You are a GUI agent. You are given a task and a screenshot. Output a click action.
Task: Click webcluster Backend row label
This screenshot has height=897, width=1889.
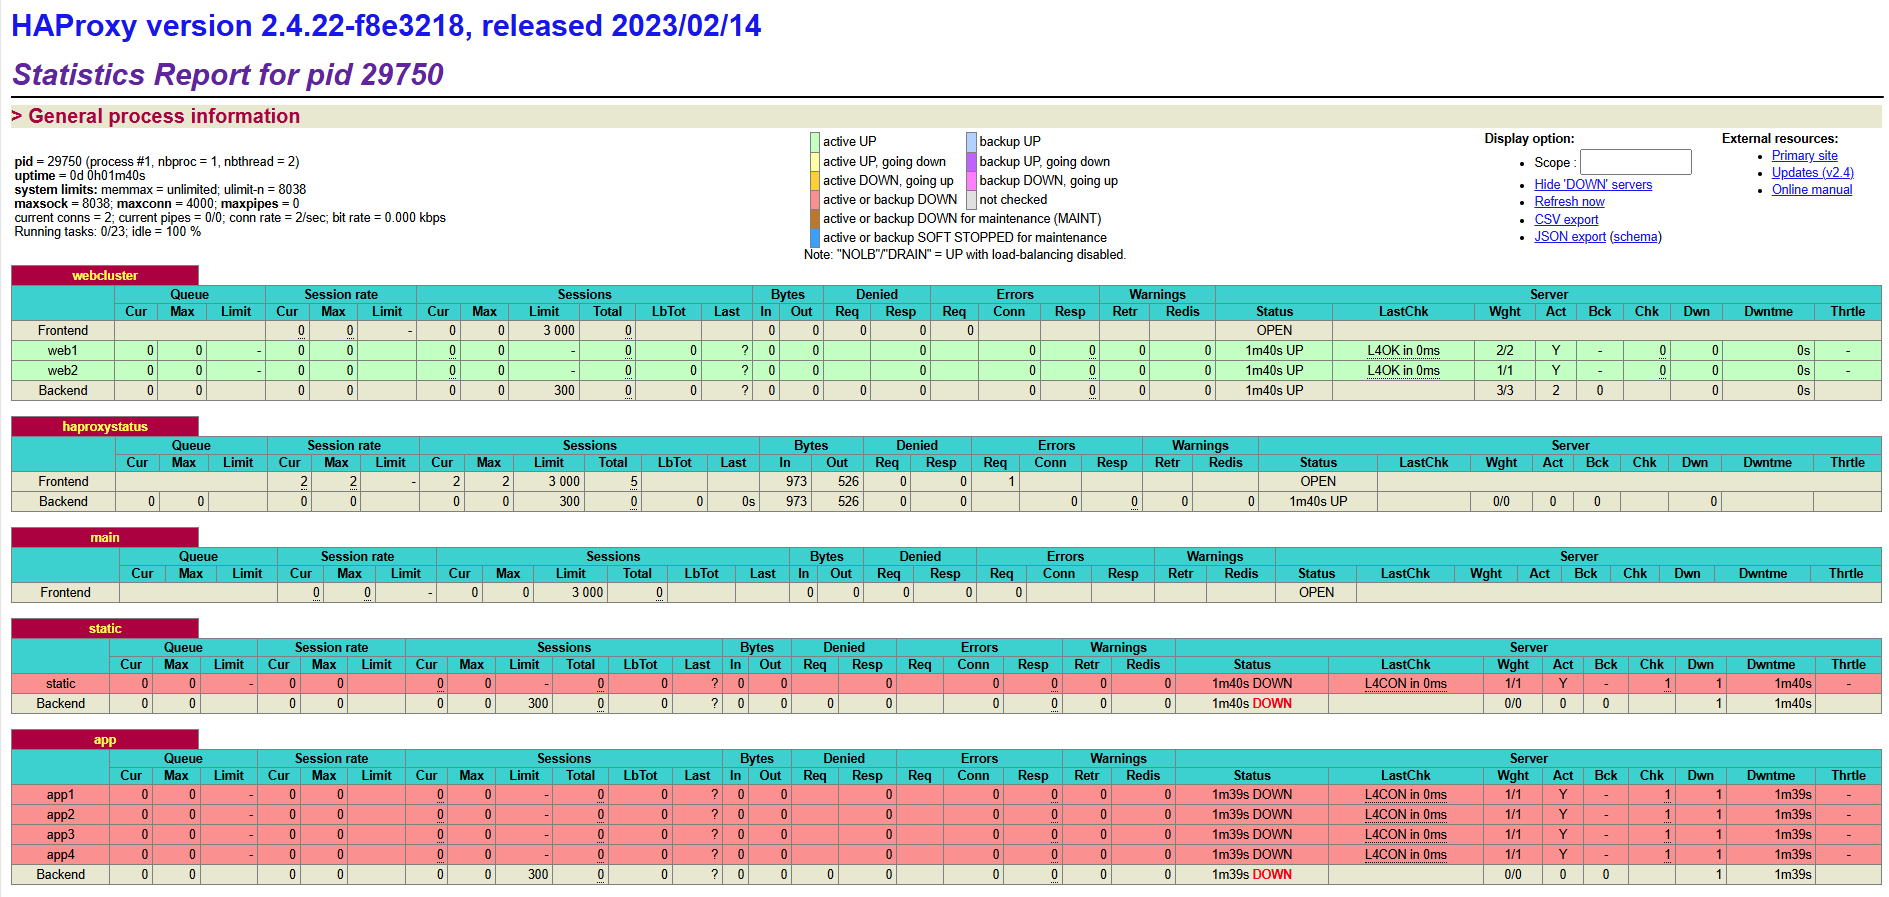pyautogui.click(x=63, y=390)
